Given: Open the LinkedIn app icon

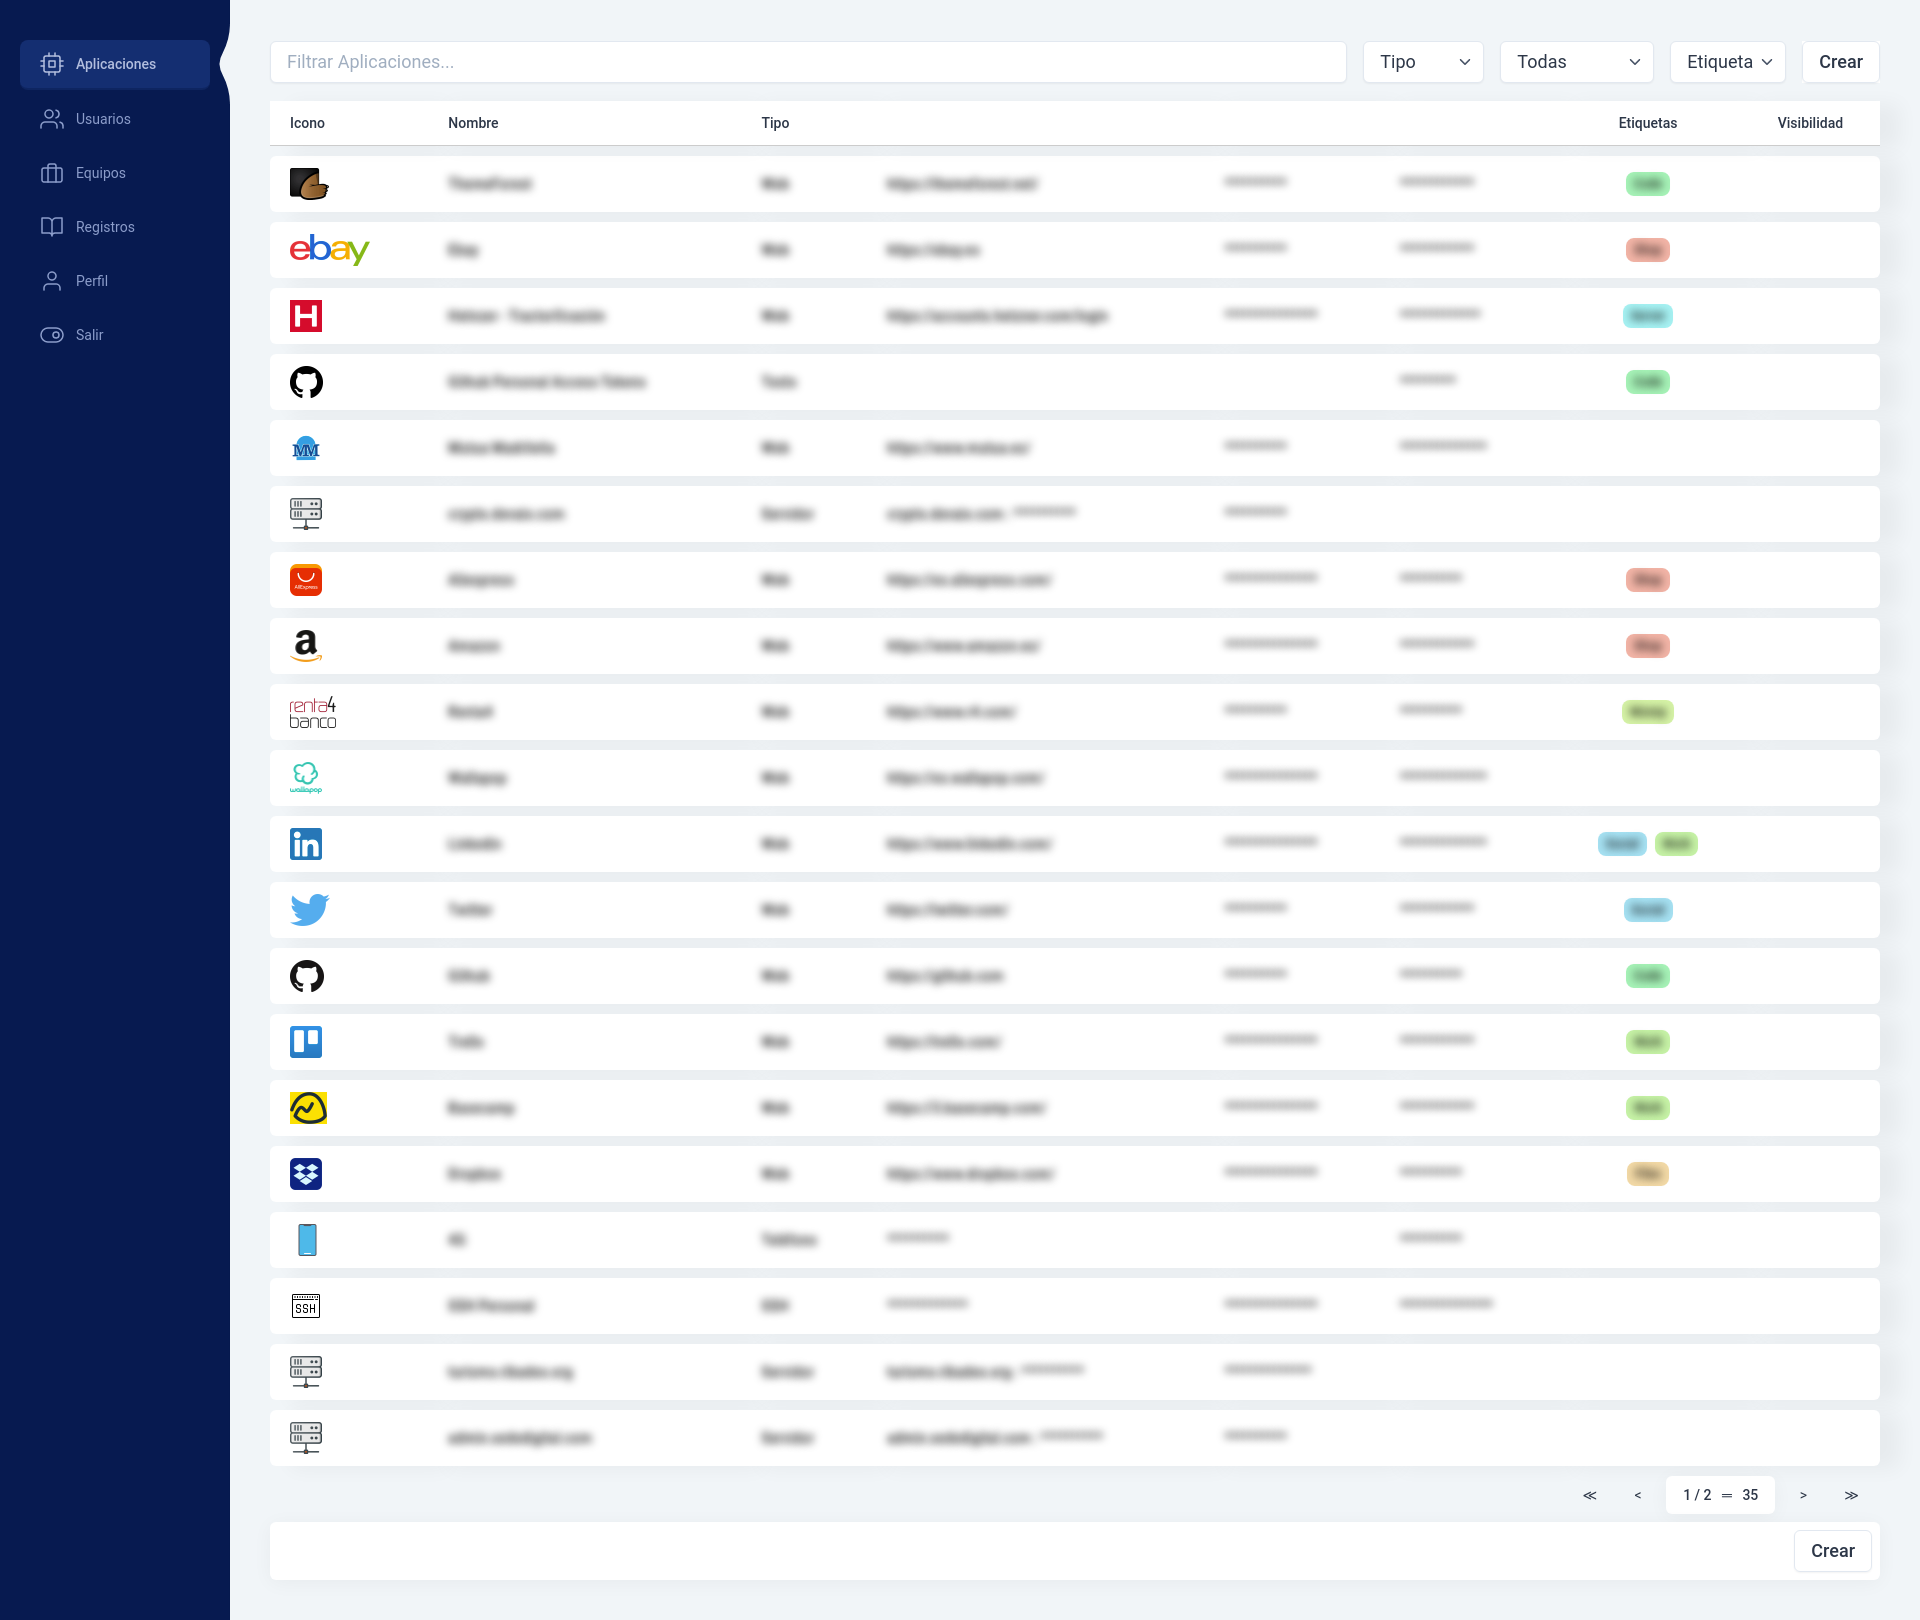Looking at the screenshot, I should [x=306, y=844].
